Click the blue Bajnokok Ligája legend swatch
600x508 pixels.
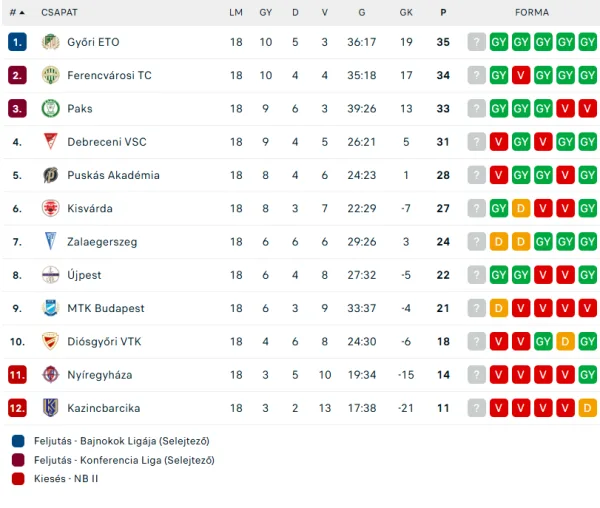pos(18,440)
